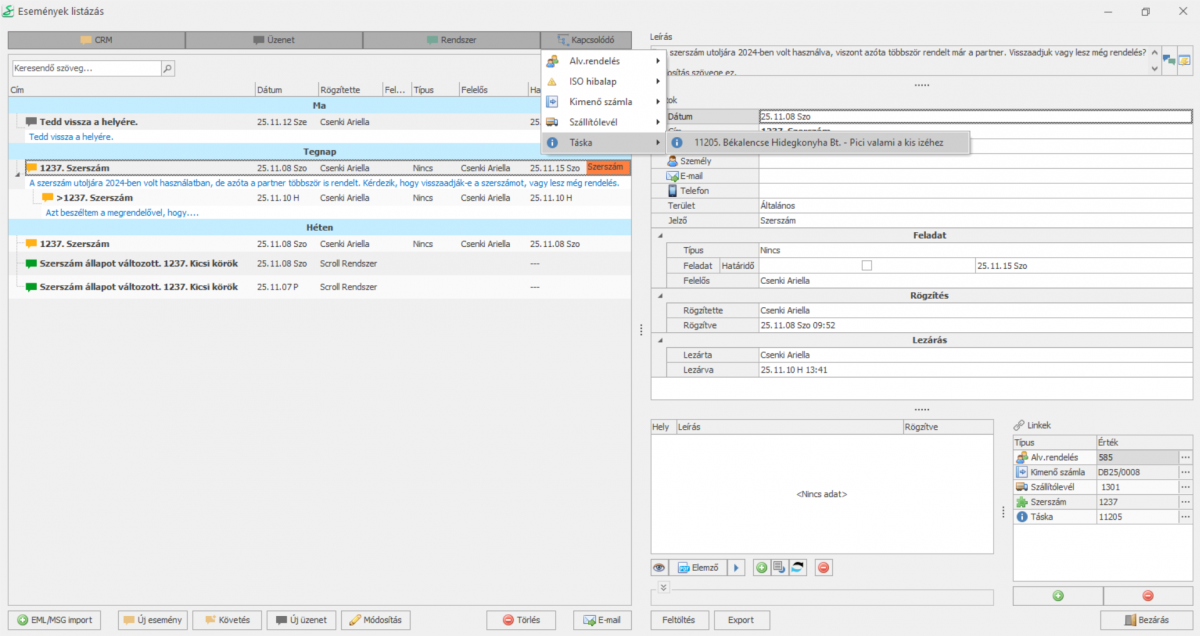Click the red remove icon in attachment toolbar

click(823, 567)
